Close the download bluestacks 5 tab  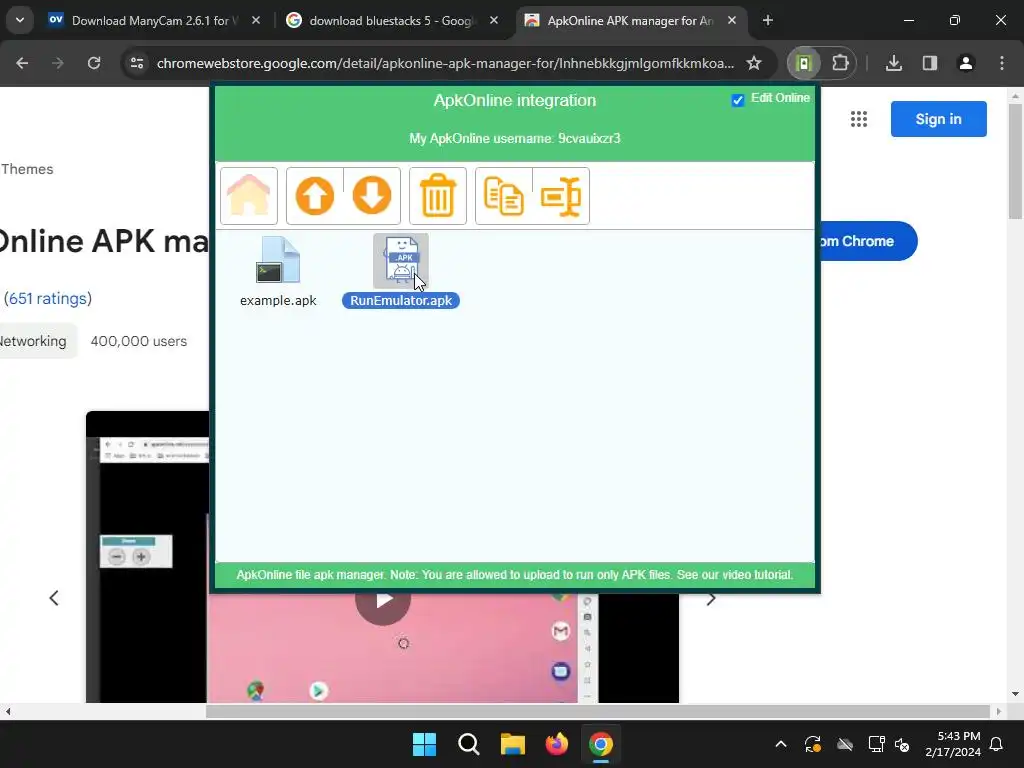494,21
